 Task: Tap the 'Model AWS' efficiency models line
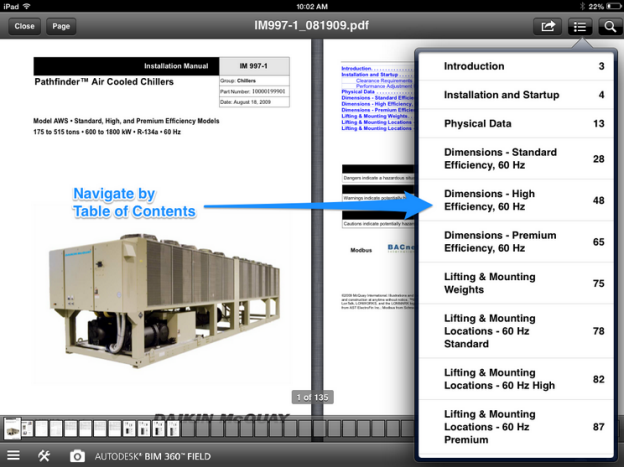[x=126, y=121]
